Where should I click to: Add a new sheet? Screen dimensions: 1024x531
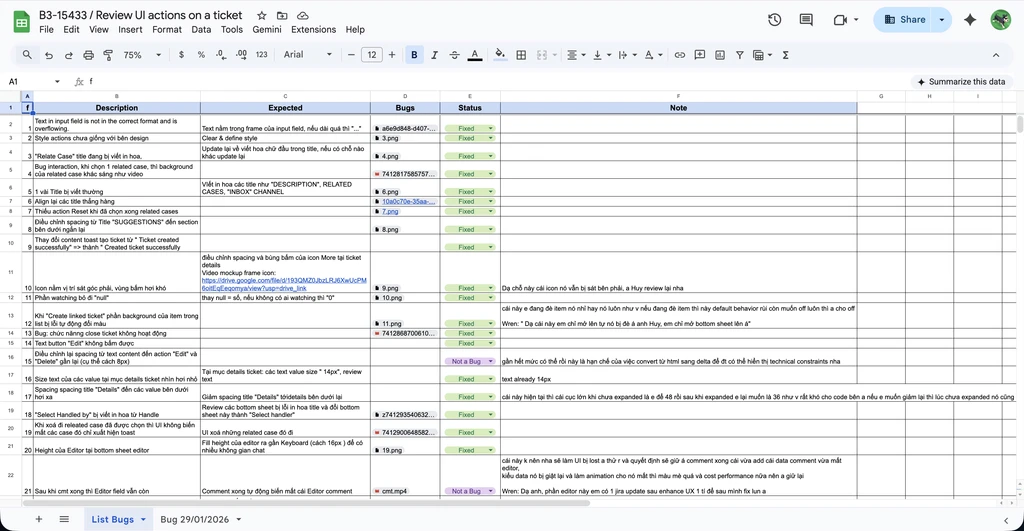(x=39, y=519)
